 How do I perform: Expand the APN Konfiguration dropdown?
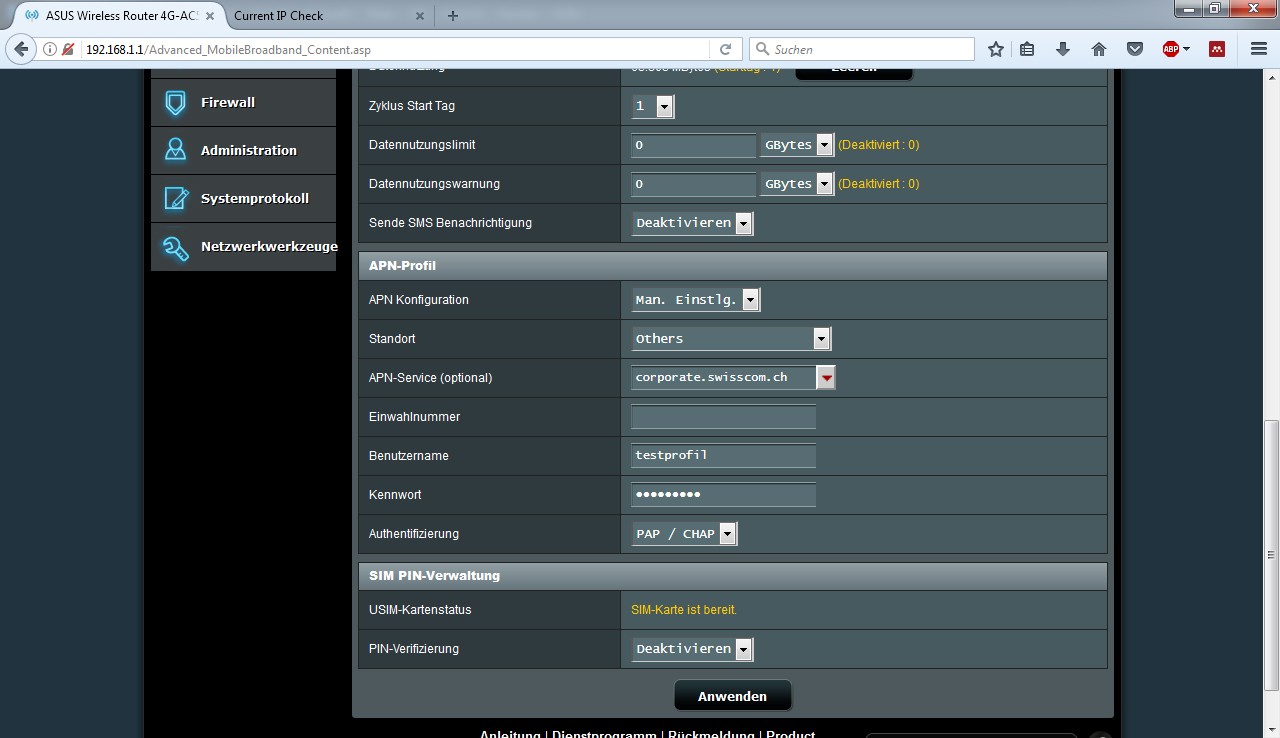tap(696, 300)
